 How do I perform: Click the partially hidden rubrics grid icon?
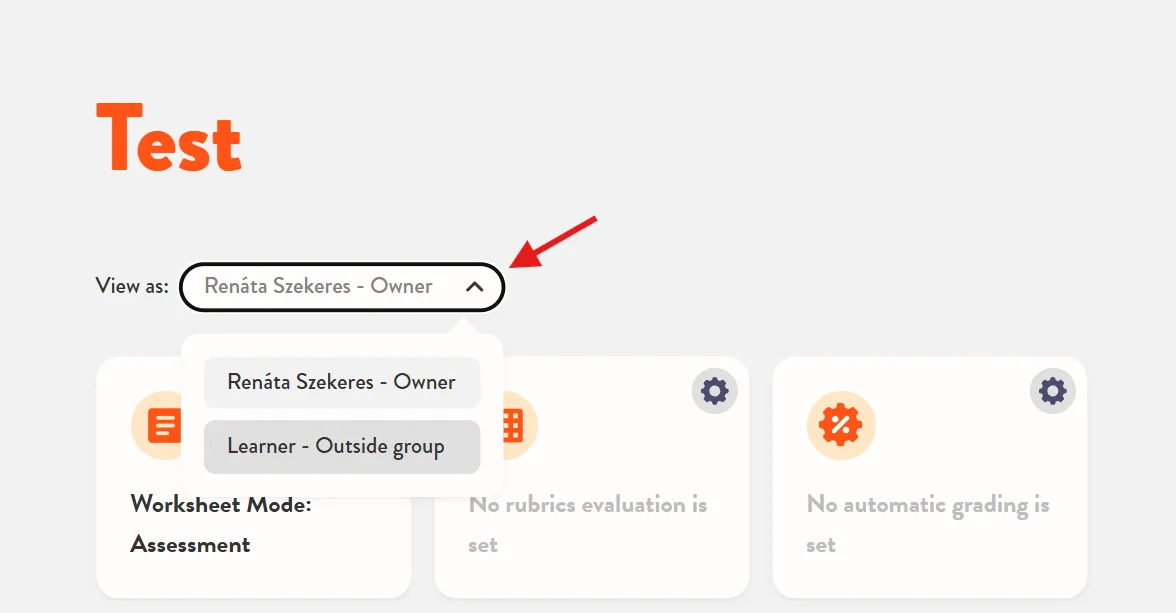514,425
